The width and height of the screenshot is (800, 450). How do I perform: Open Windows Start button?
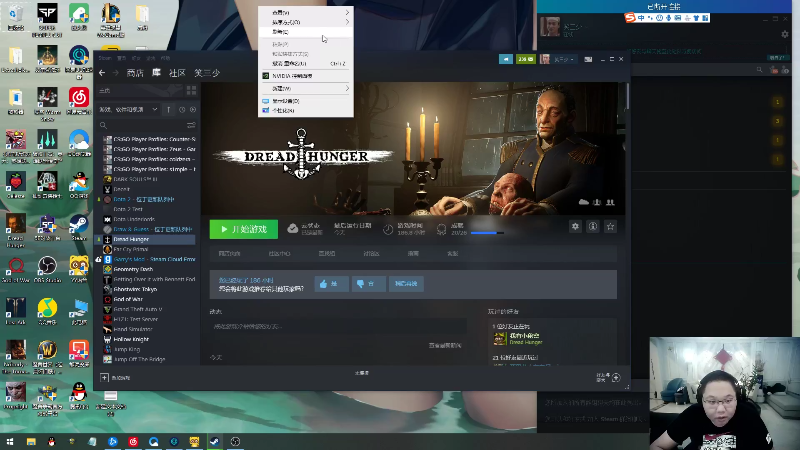tap(10, 441)
